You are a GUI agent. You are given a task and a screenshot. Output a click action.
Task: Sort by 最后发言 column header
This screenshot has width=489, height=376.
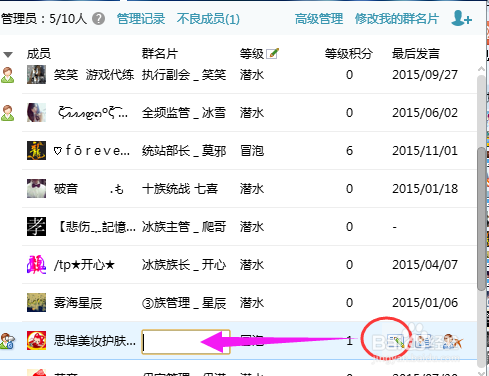pyautogui.click(x=416, y=54)
